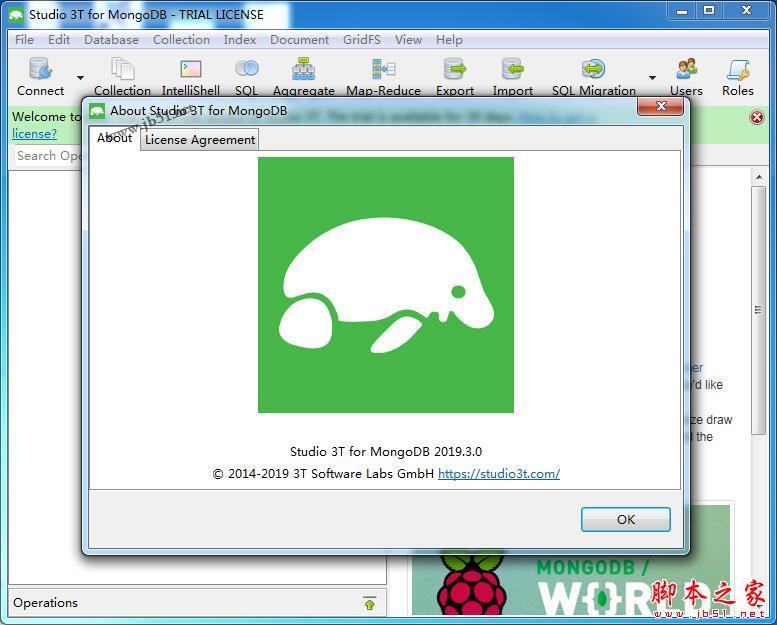Screen dimensions: 777x625
Task: Expand the SQL Migration dropdown arrow
Action: pyautogui.click(x=652, y=77)
